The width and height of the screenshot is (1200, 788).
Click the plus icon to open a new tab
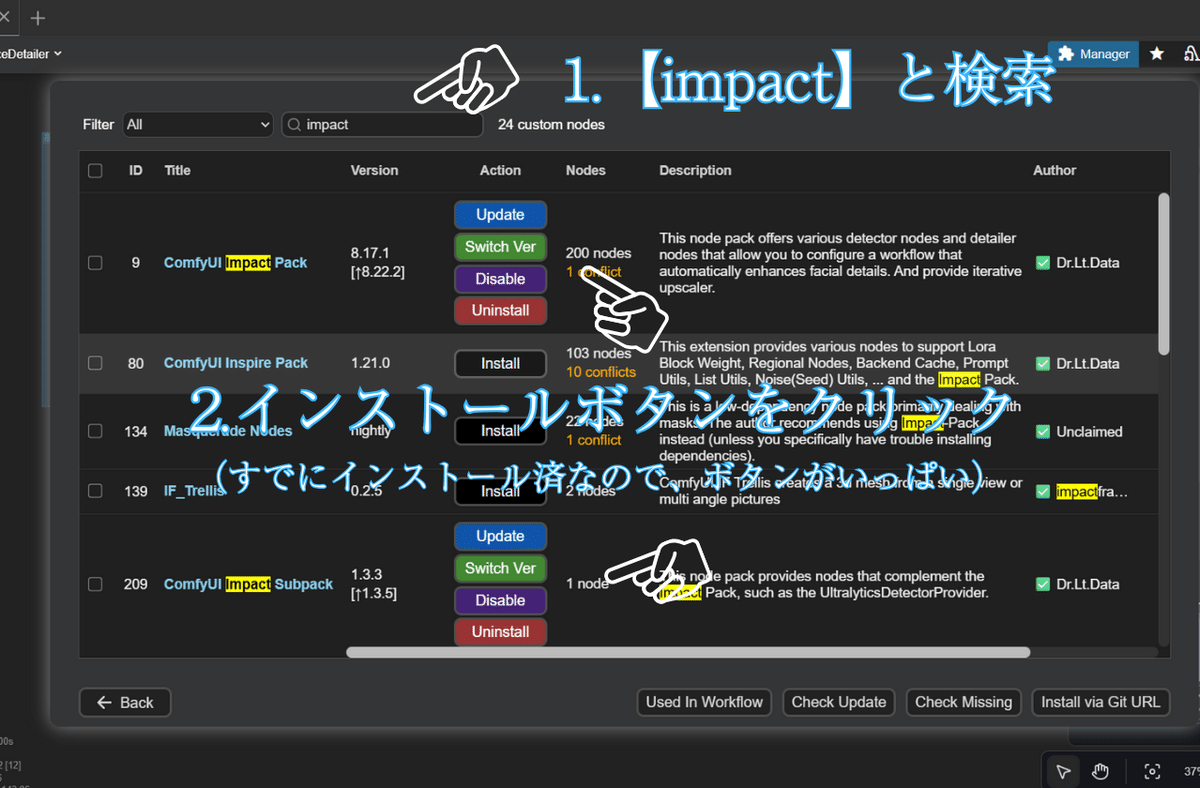(37, 17)
